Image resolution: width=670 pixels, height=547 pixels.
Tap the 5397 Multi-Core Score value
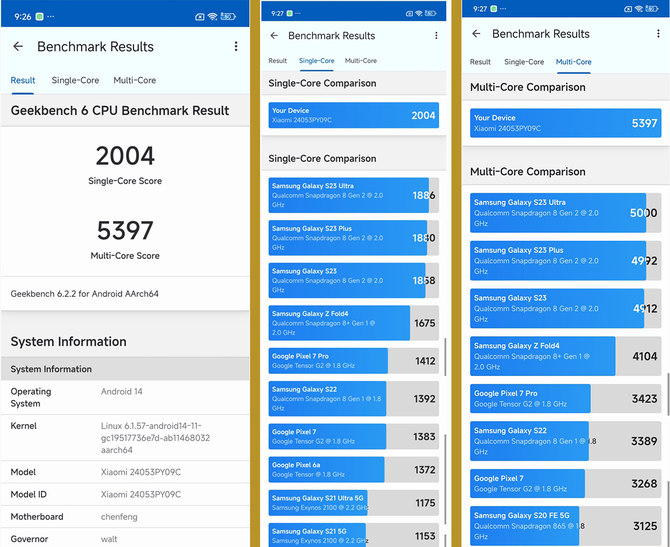pyautogui.click(x=125, y=230)
